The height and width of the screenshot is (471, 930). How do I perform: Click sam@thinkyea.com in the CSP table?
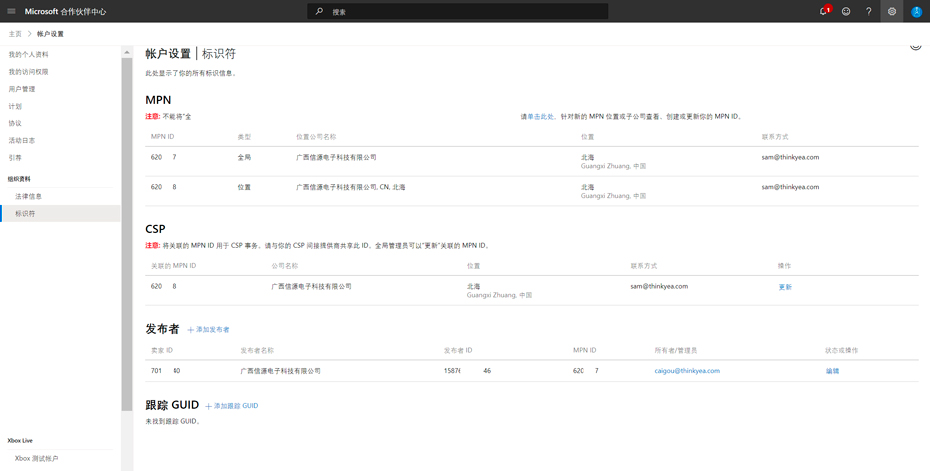659,286
